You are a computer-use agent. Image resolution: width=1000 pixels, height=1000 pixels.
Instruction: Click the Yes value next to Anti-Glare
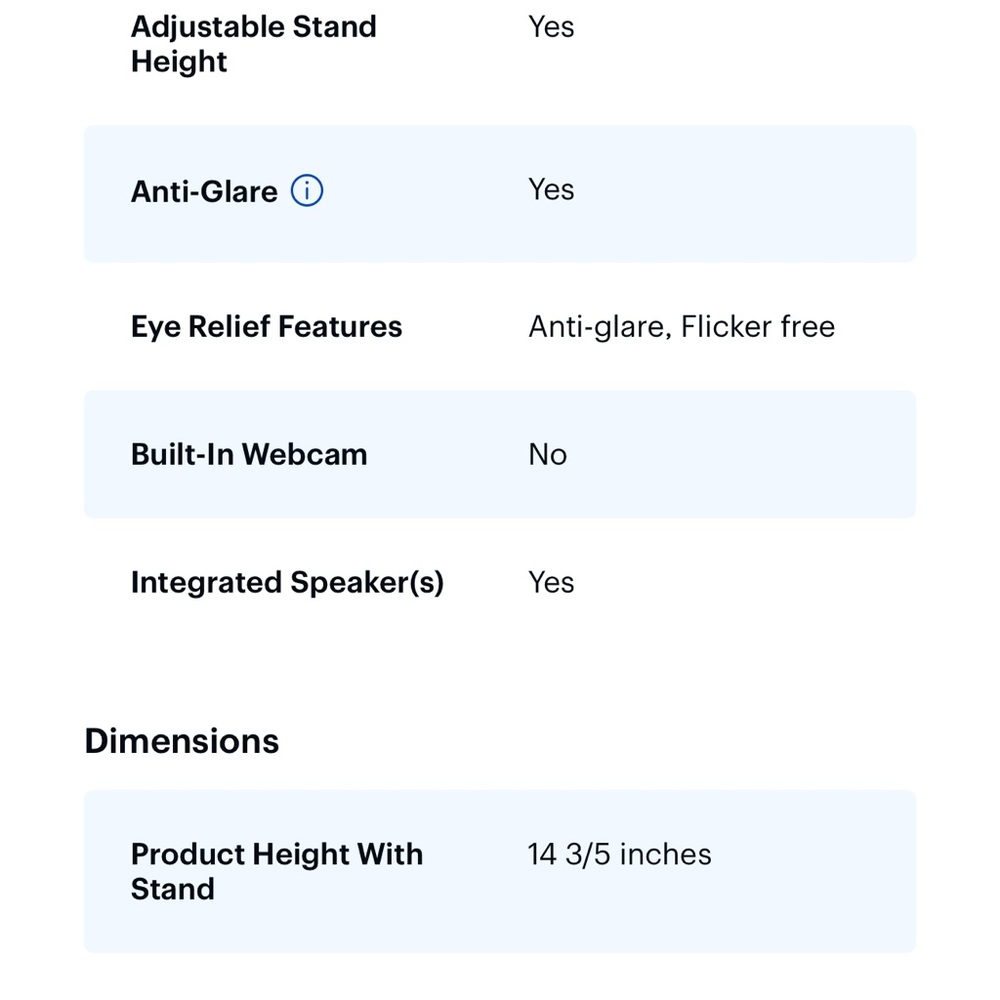(551, 189)
